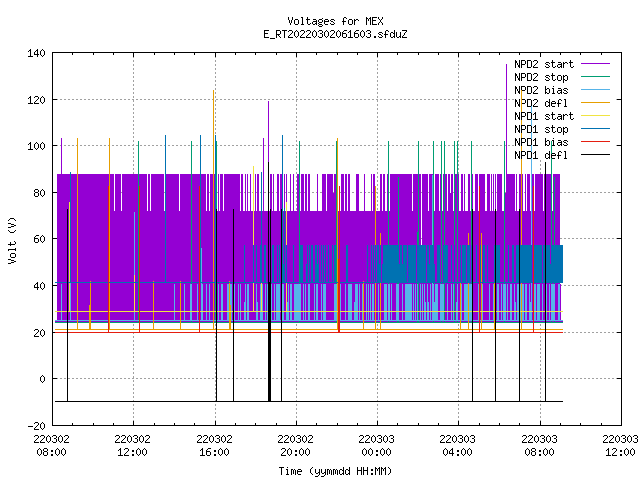
Task: Click the NPD1 bias legend label
Action: (x=541, y=142)
